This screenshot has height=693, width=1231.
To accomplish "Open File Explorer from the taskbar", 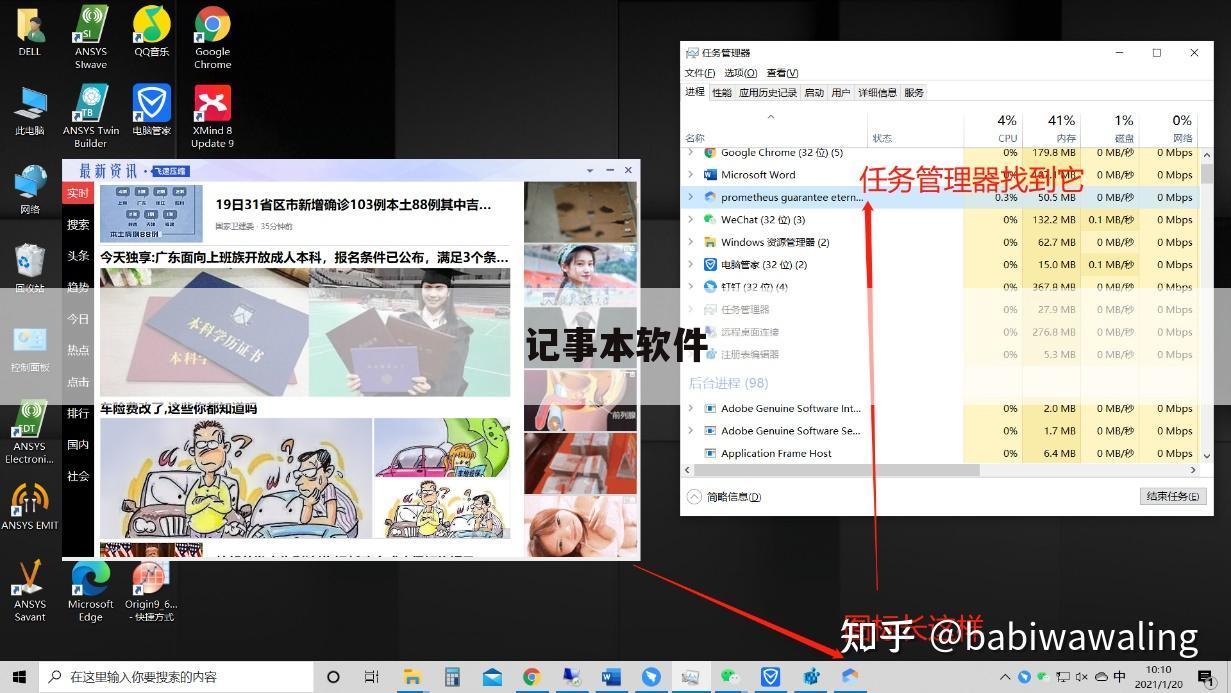I will click(x=412, y=677).
